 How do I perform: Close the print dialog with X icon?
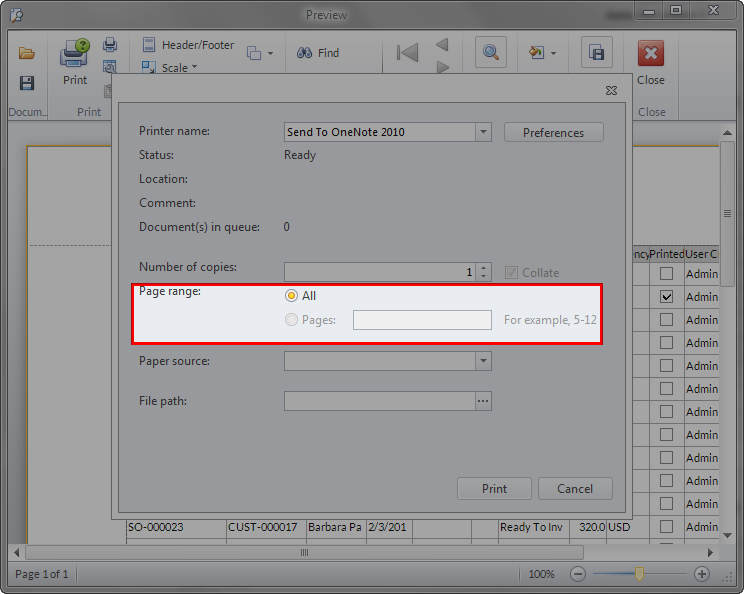[611, 90]
